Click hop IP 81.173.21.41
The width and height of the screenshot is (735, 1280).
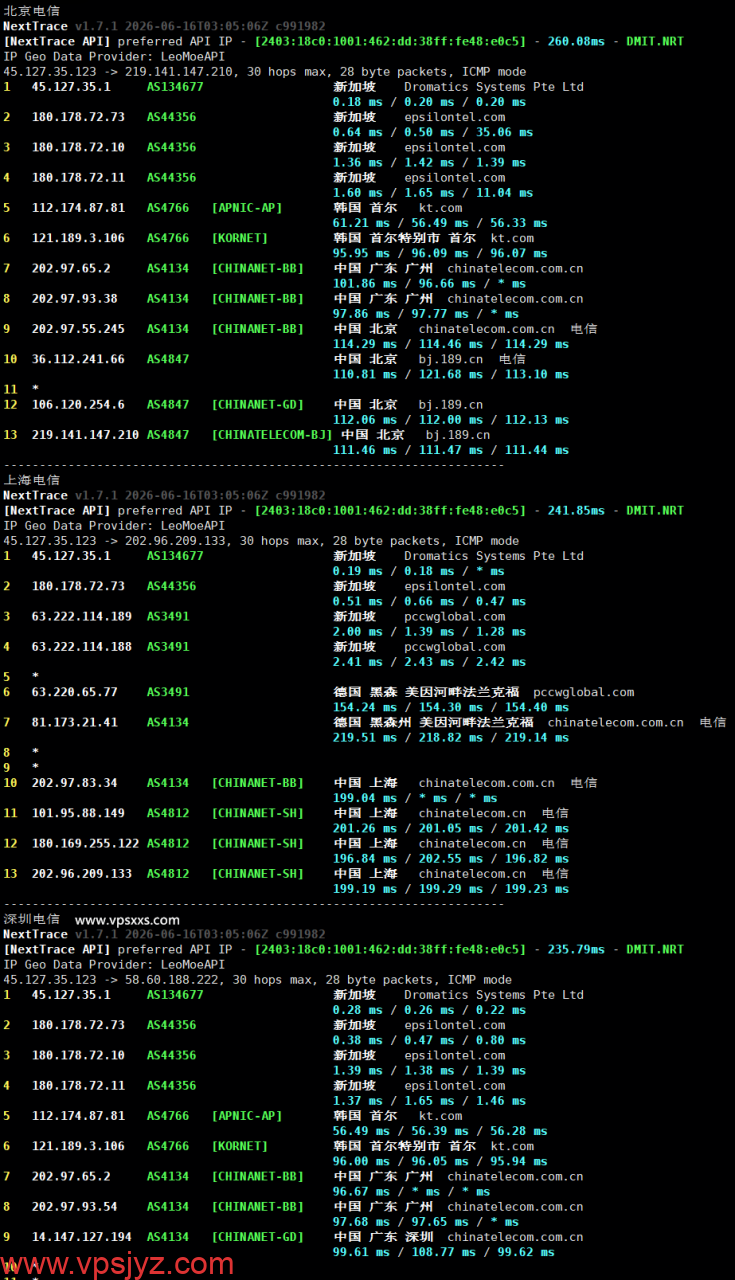coord(74,721)
